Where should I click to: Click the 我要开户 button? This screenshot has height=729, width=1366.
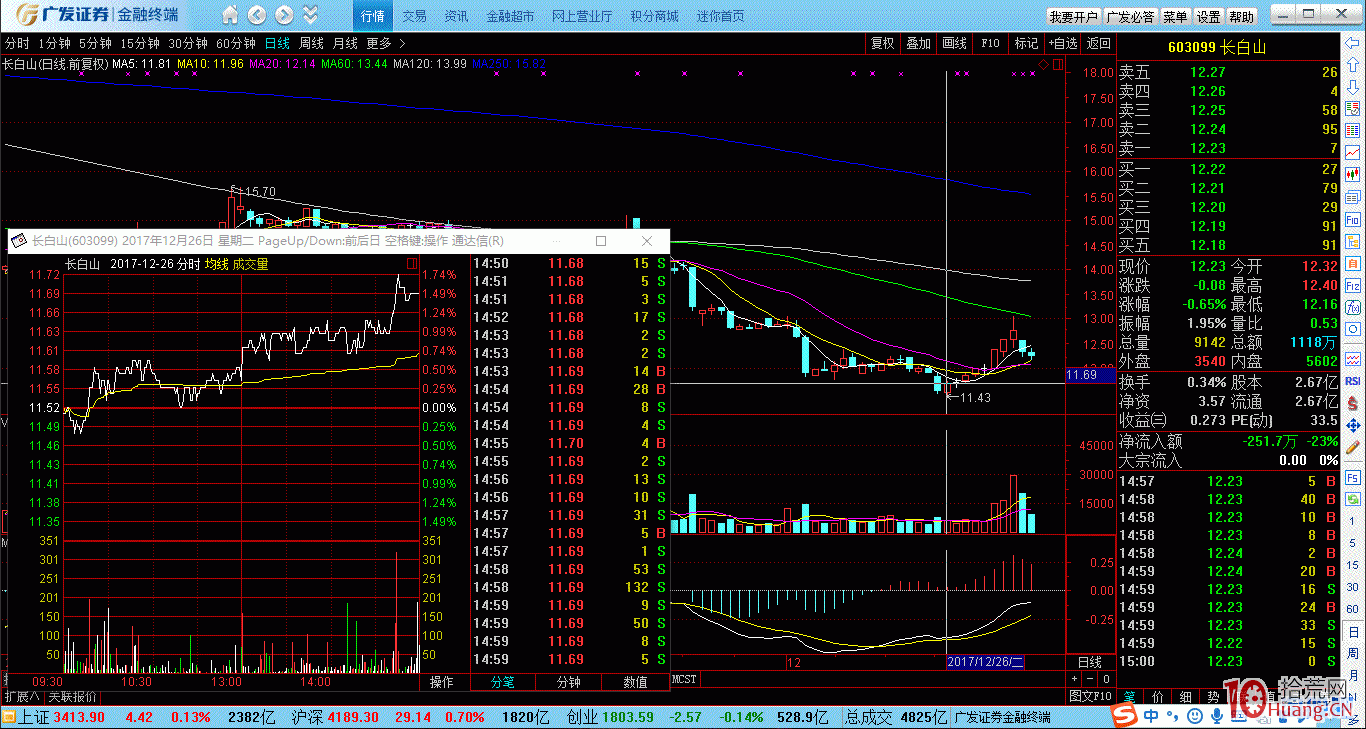click(1073, 17)
